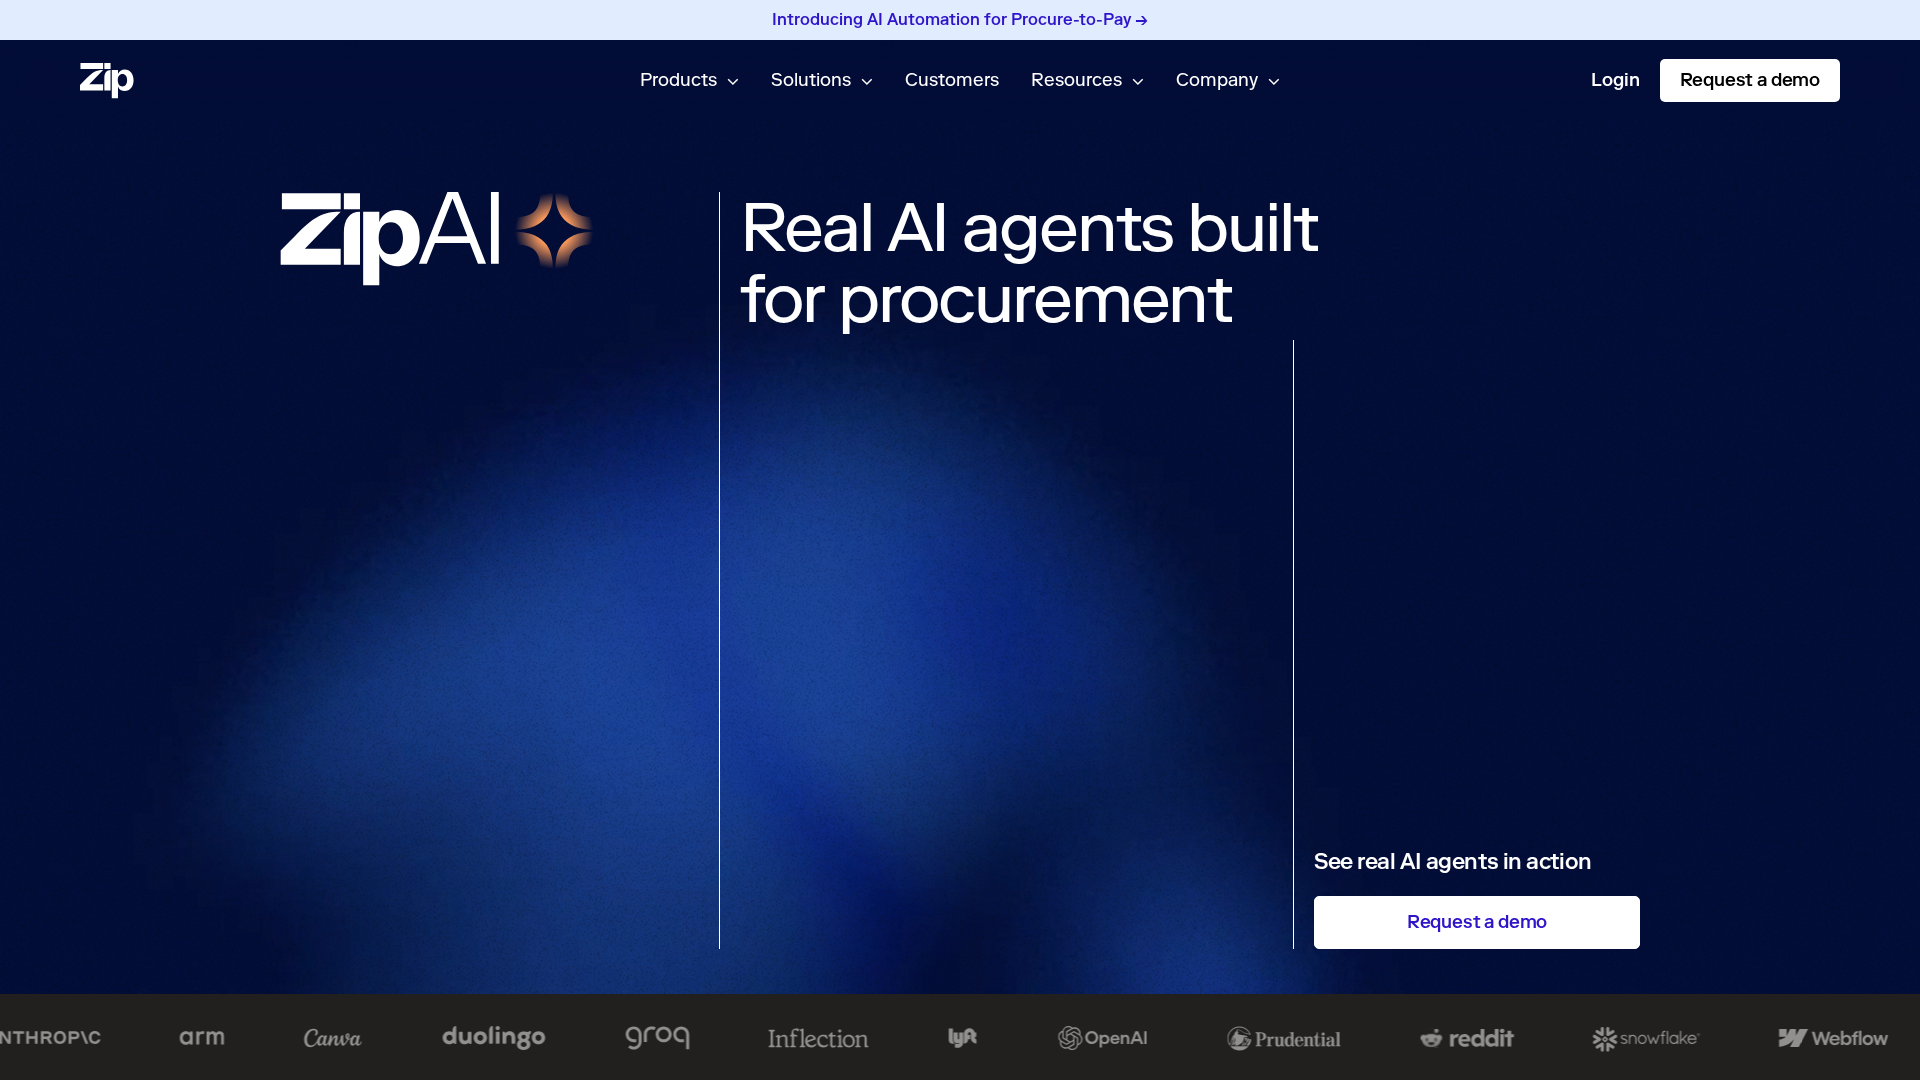This screenshot has width=1920, height=1080.
Task: Click the ZipAI sparkle star icon
Action: tap(554, 231)
